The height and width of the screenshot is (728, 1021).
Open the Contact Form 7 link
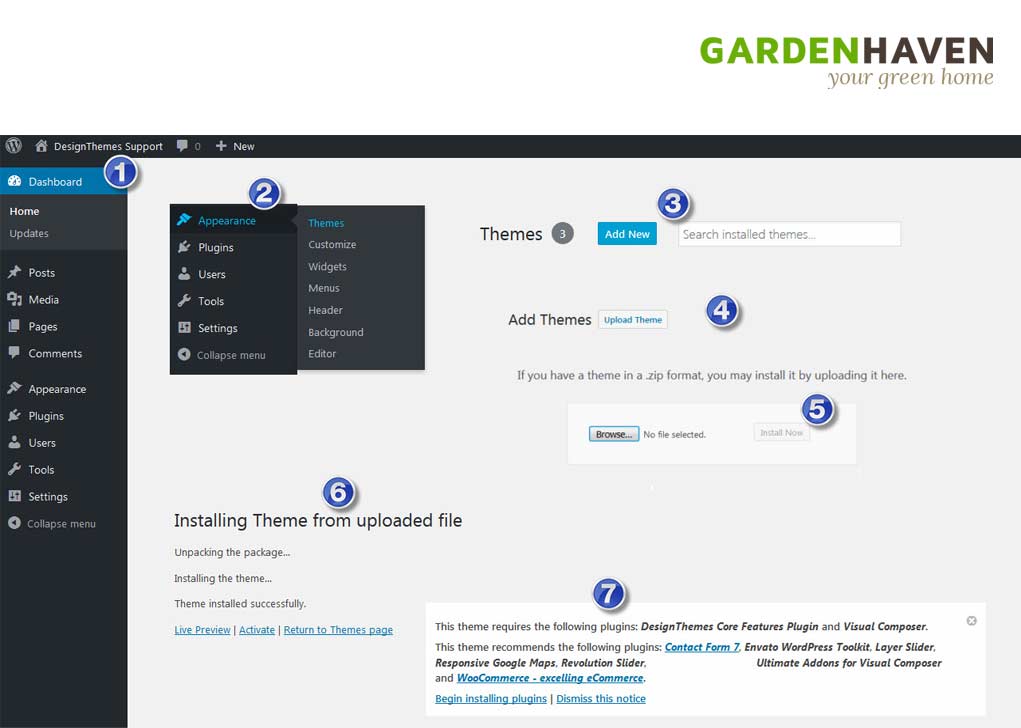pyautogui.click(x=702, y=647)
